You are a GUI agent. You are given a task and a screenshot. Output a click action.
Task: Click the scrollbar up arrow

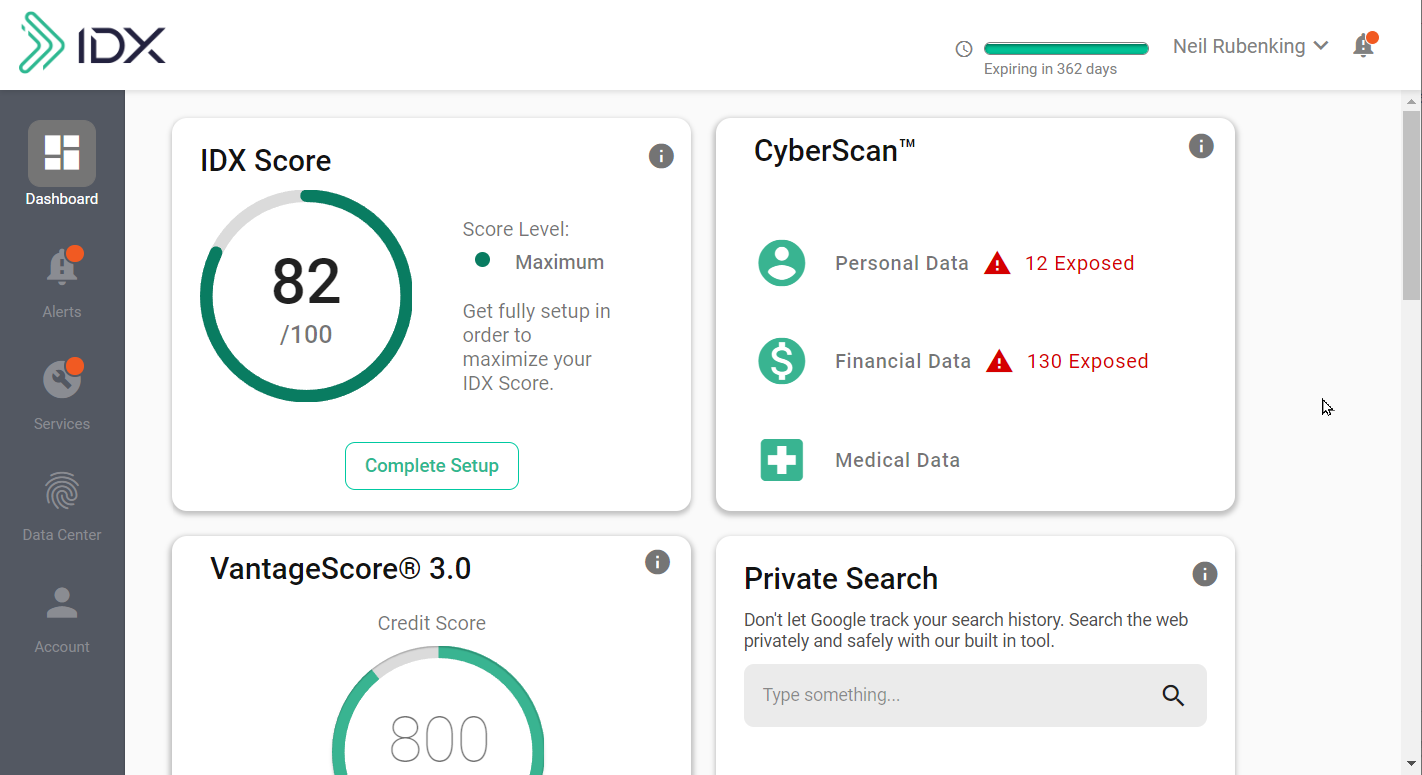pyautogui.click(x=1411, y=101)
